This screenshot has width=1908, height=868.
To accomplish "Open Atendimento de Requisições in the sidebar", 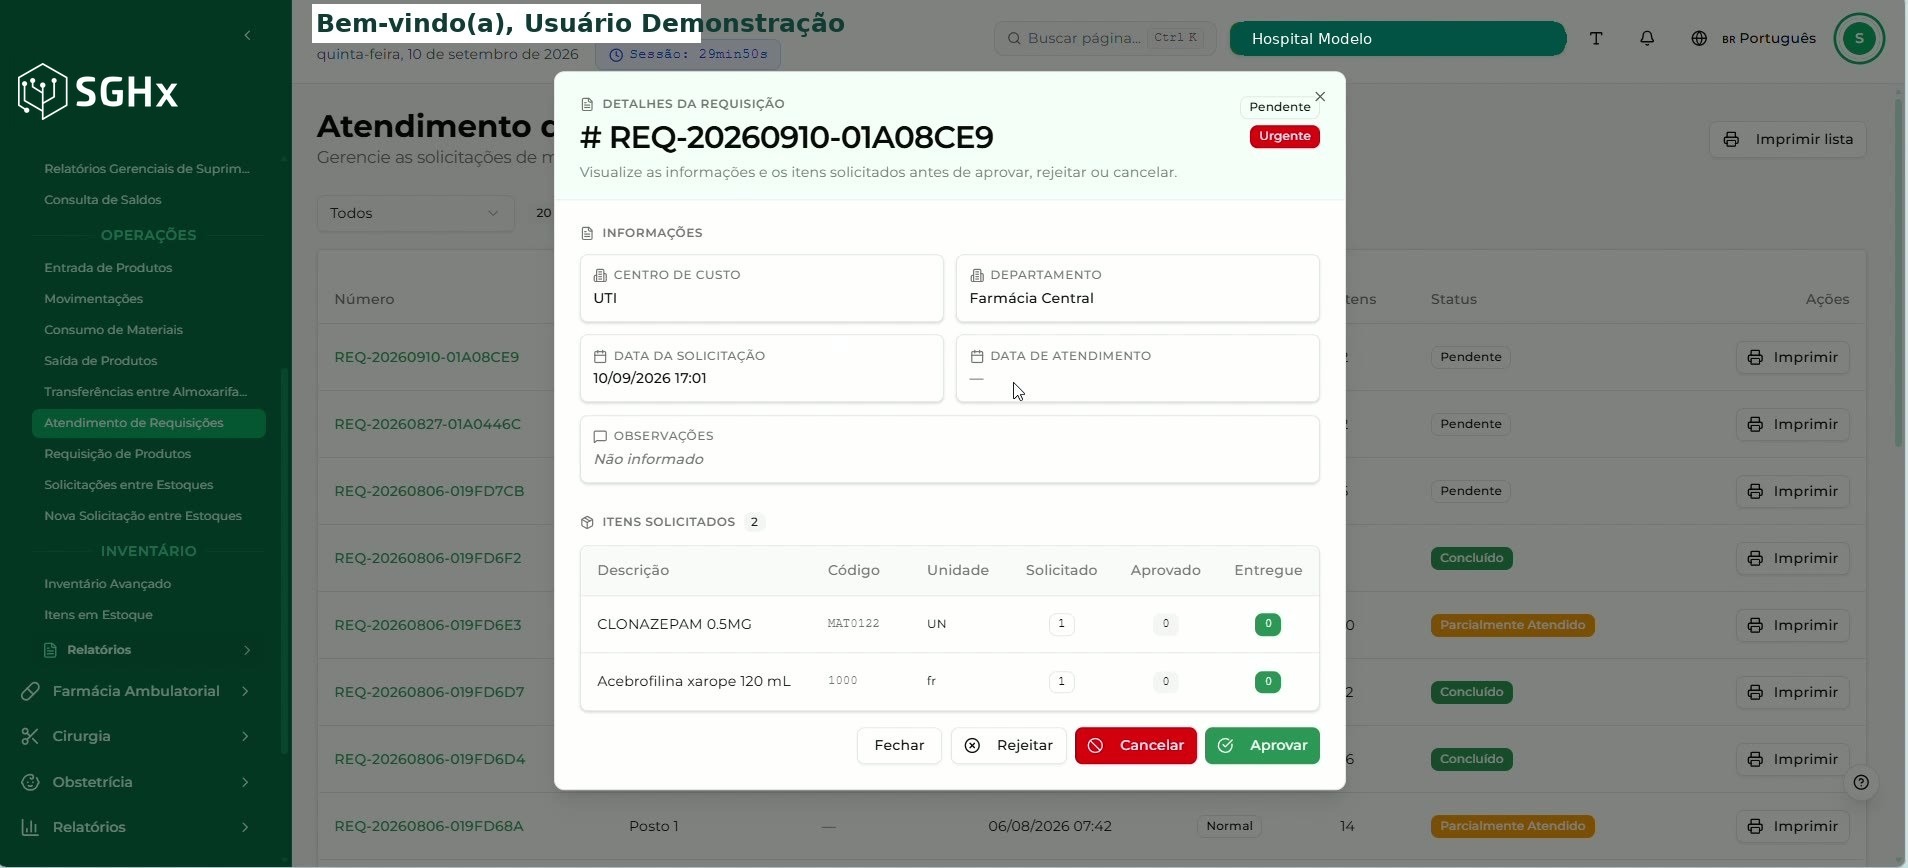I will coord(149,423).
